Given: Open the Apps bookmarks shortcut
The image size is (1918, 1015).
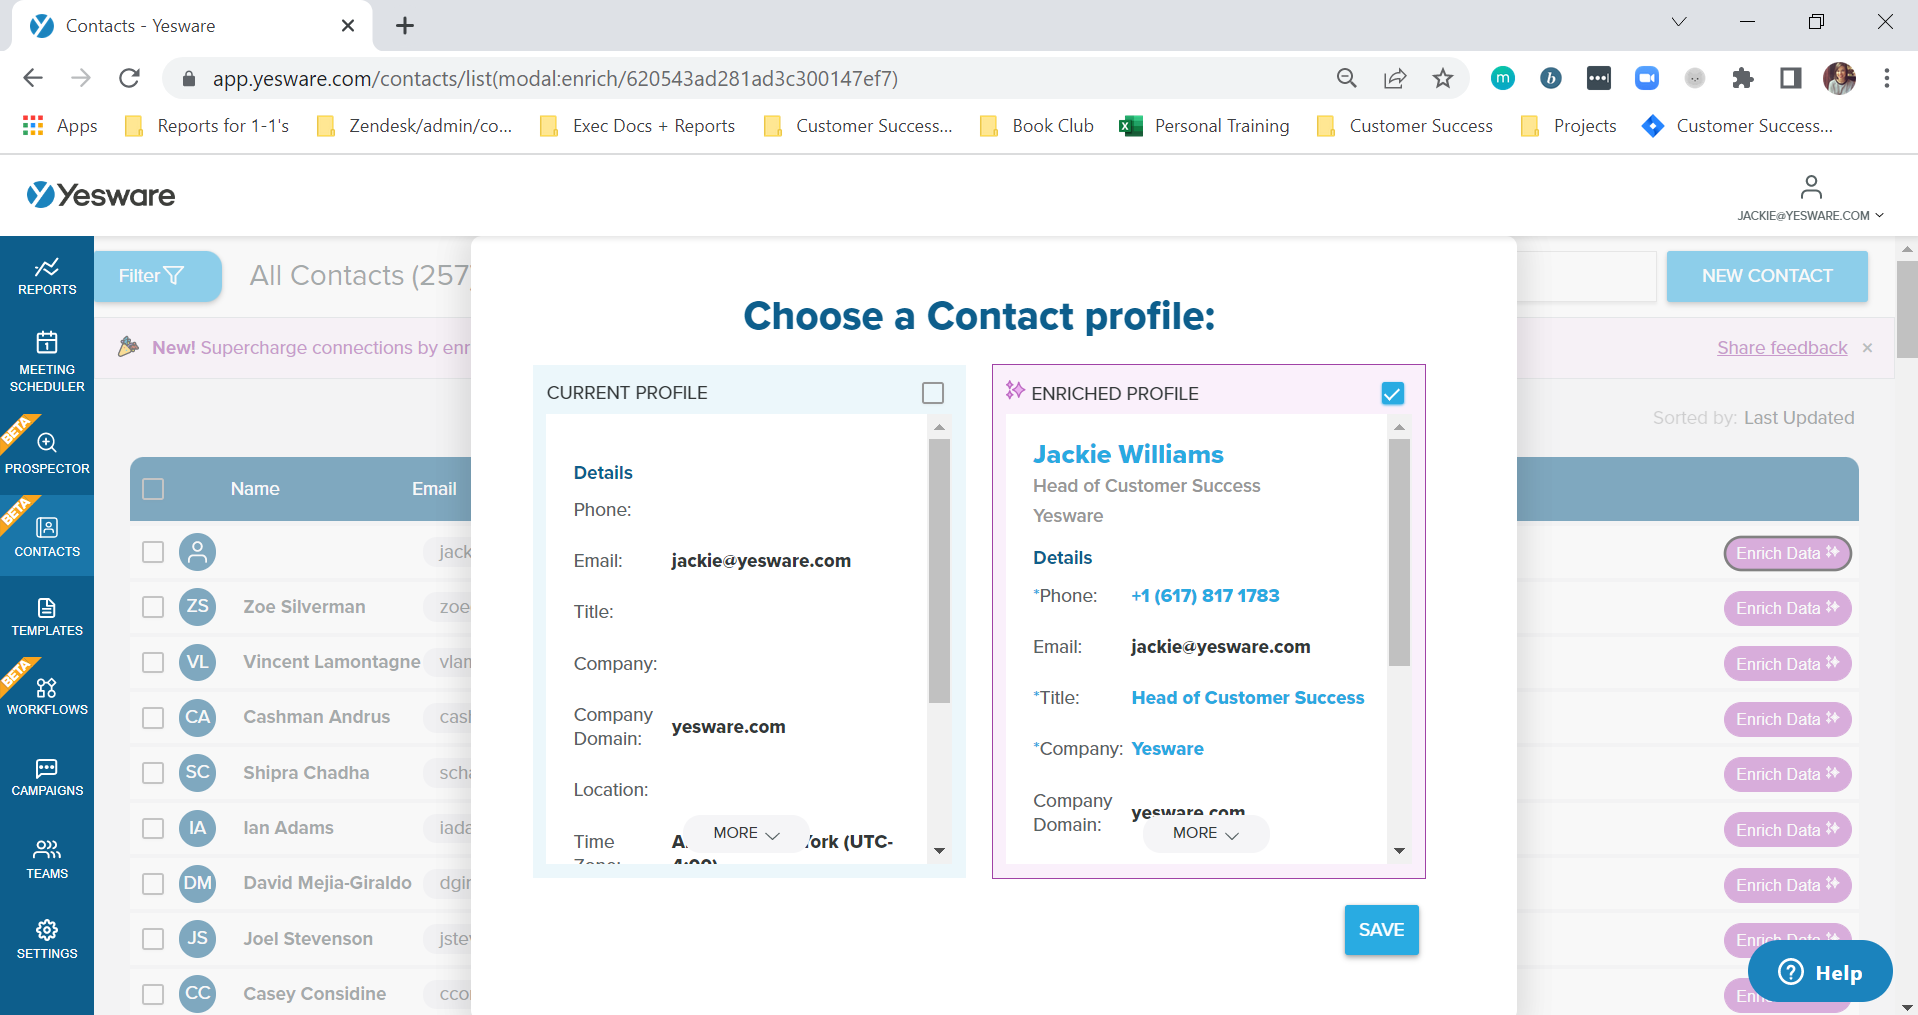Looking at the screenshot, I should click(x=60, y=126).
